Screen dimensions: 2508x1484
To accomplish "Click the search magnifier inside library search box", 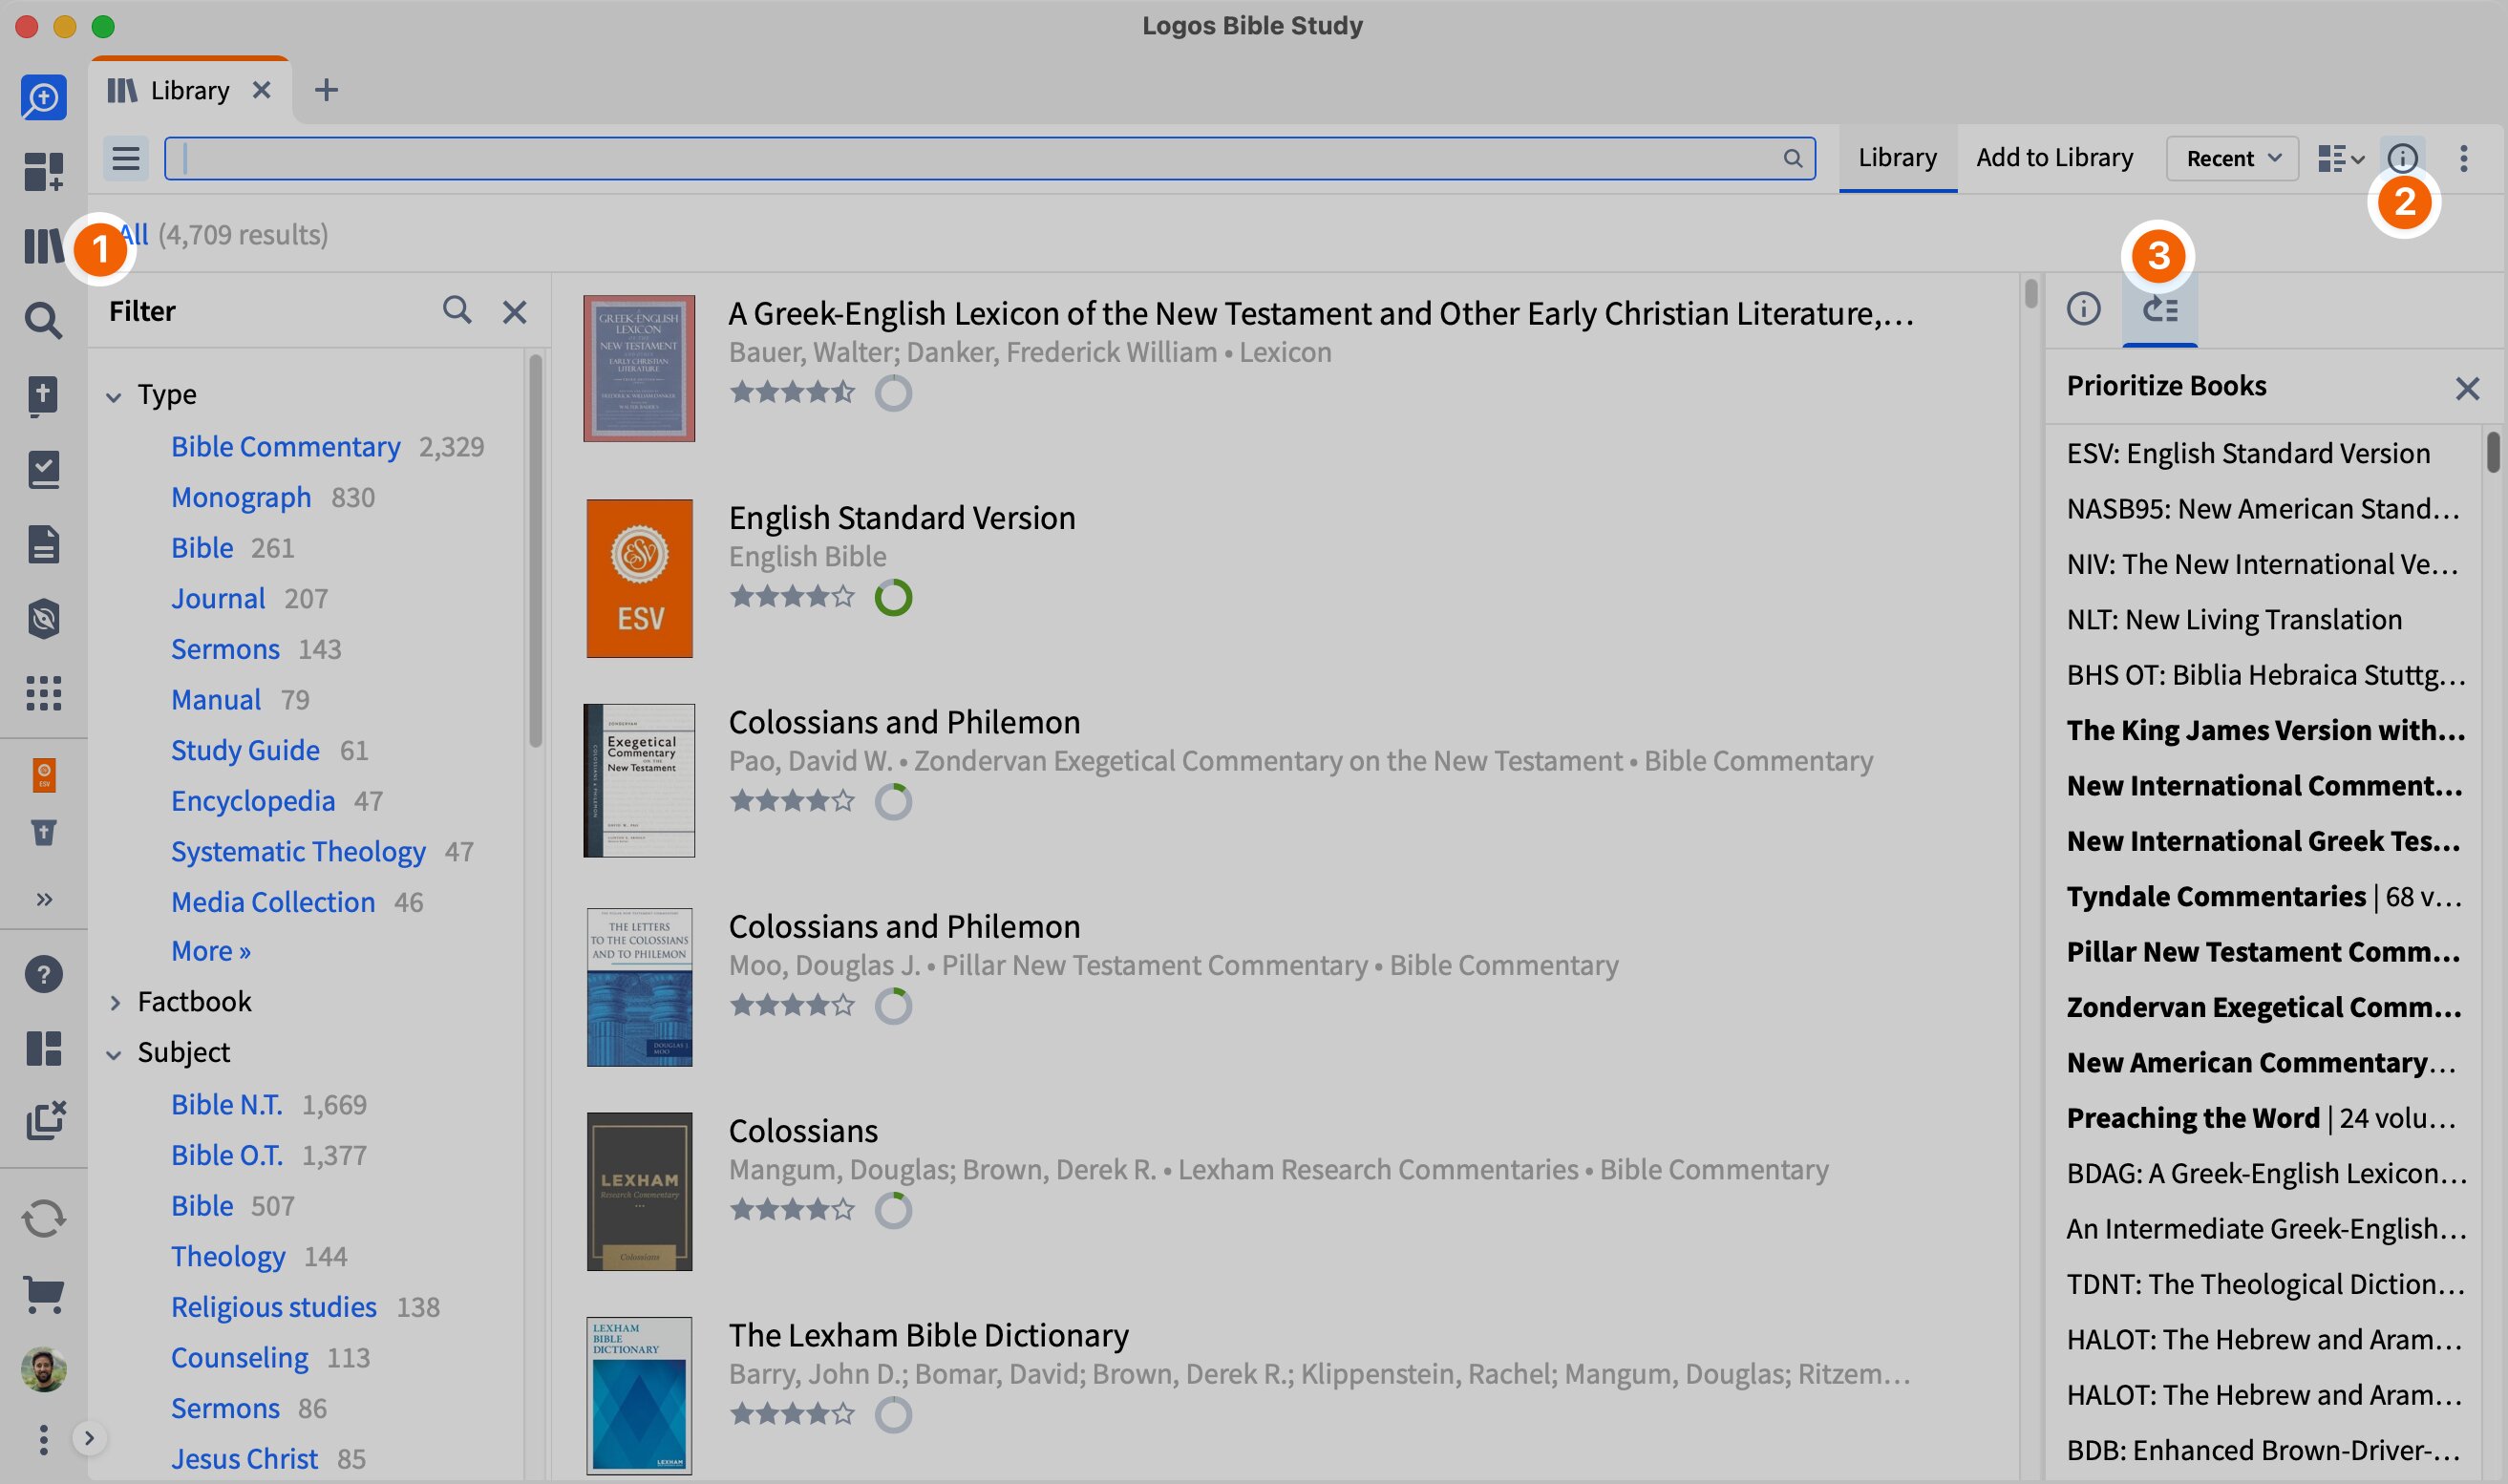I will click(1793, 158).
